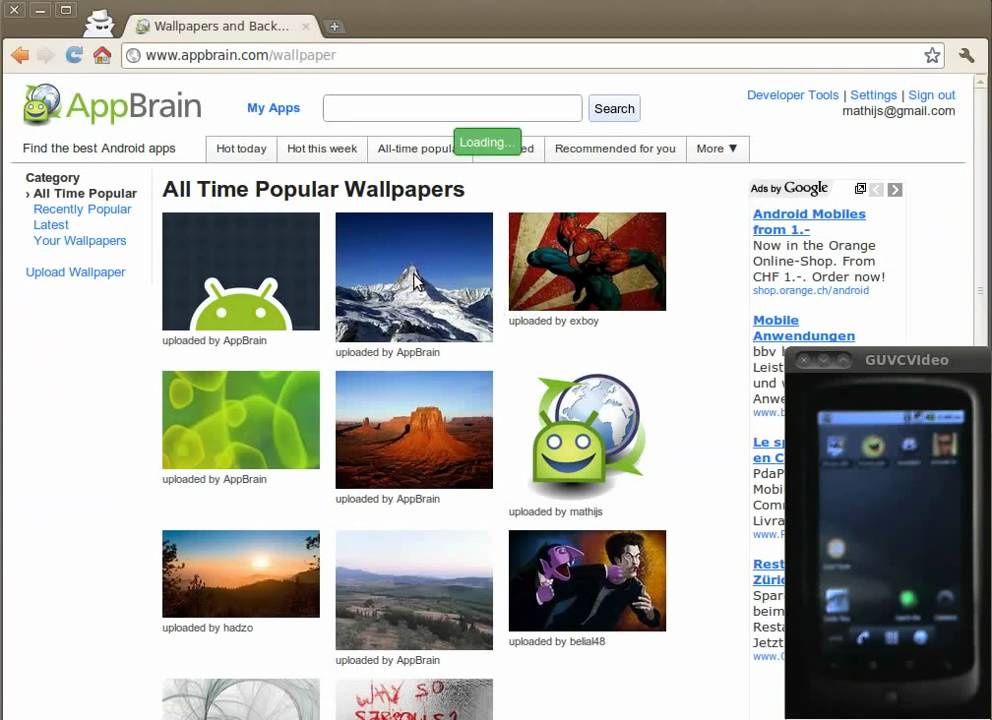Select the Latest category

pyautogui.click(x=51, y=225)
